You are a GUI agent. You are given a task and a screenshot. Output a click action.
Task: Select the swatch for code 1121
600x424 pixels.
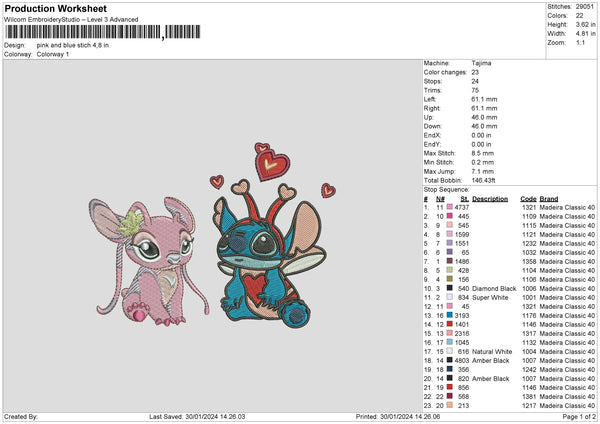click(x=450, y=234)
